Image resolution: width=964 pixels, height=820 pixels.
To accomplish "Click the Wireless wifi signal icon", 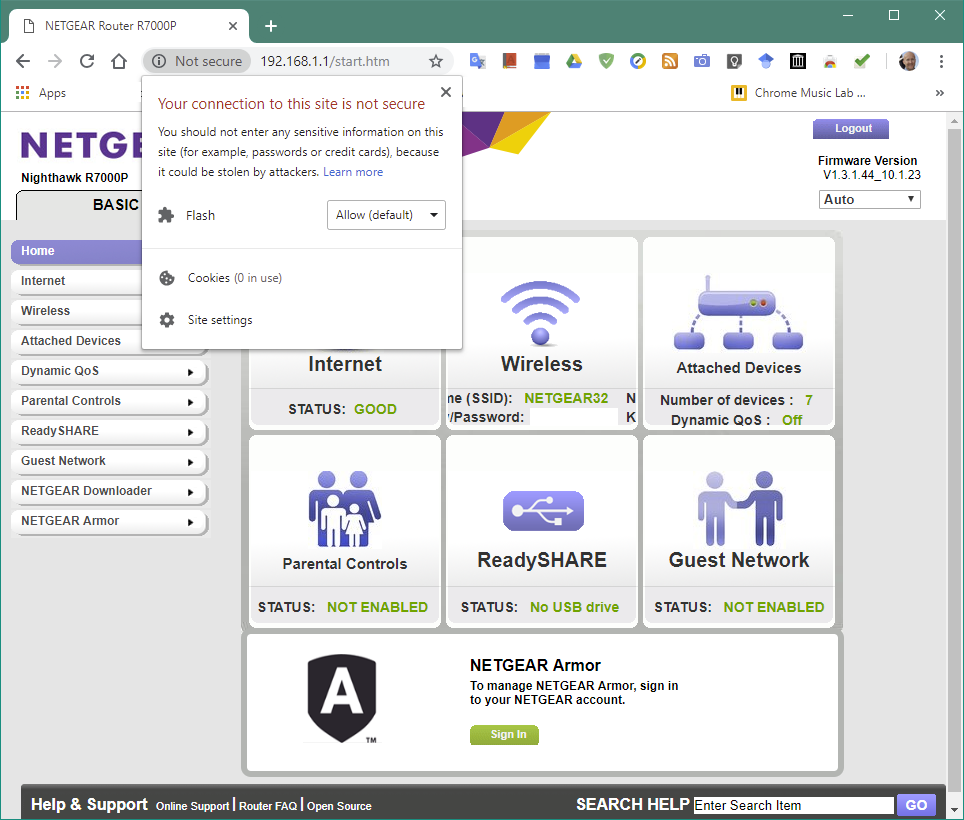I will pos(540,312).
